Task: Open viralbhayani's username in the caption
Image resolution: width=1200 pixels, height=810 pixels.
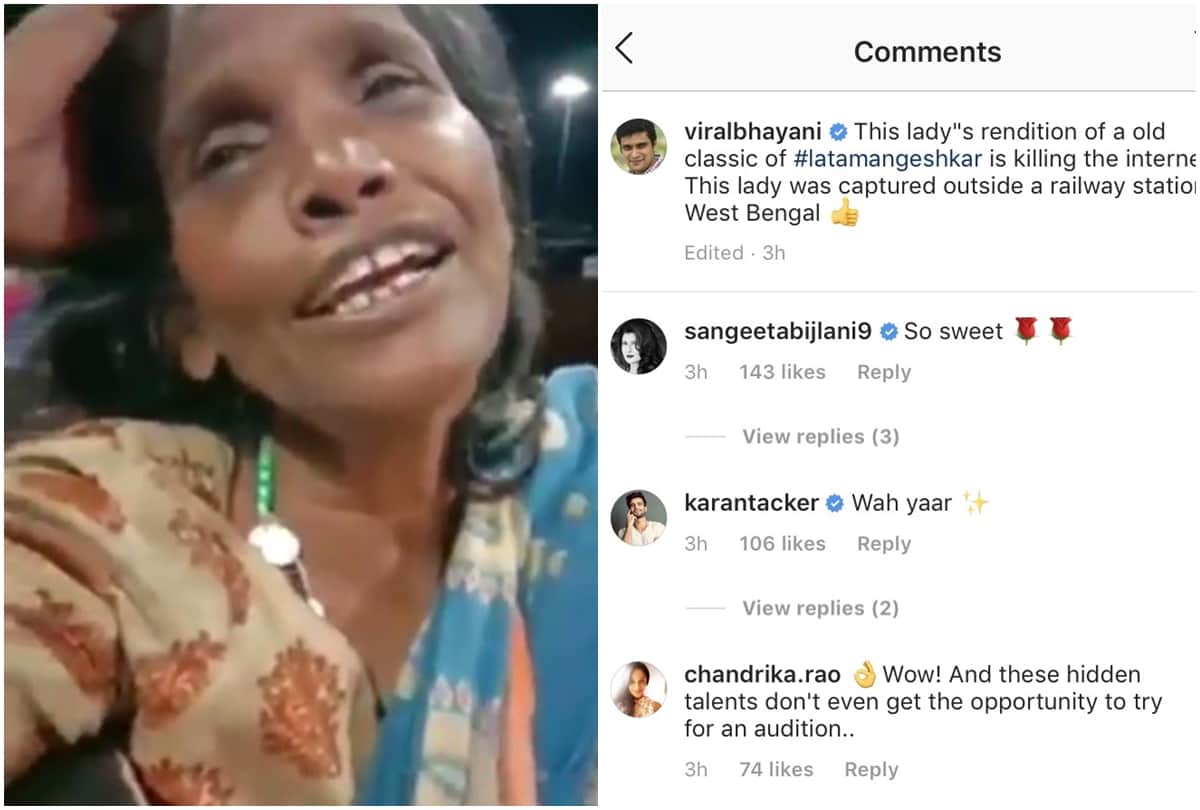Action: point(752,131)
